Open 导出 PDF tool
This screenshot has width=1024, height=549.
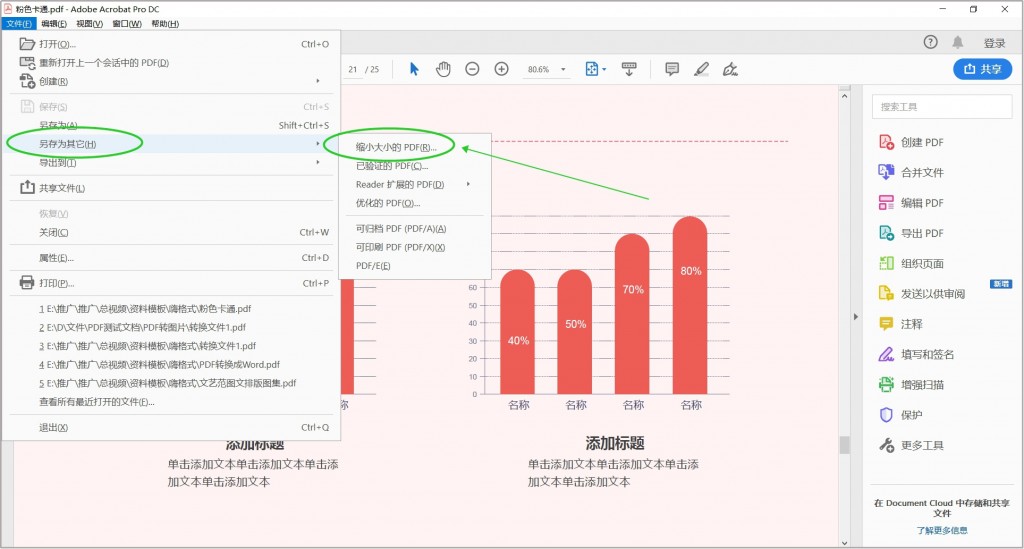point(911,233)
